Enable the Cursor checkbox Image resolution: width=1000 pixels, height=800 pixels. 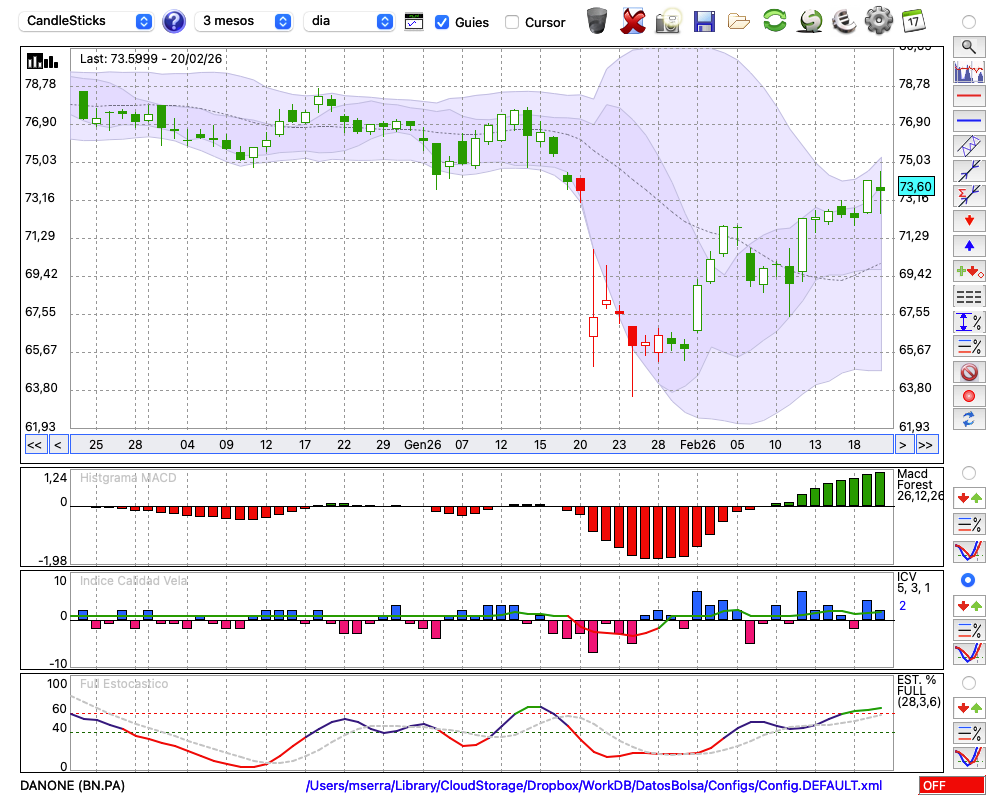coord(512,21)
